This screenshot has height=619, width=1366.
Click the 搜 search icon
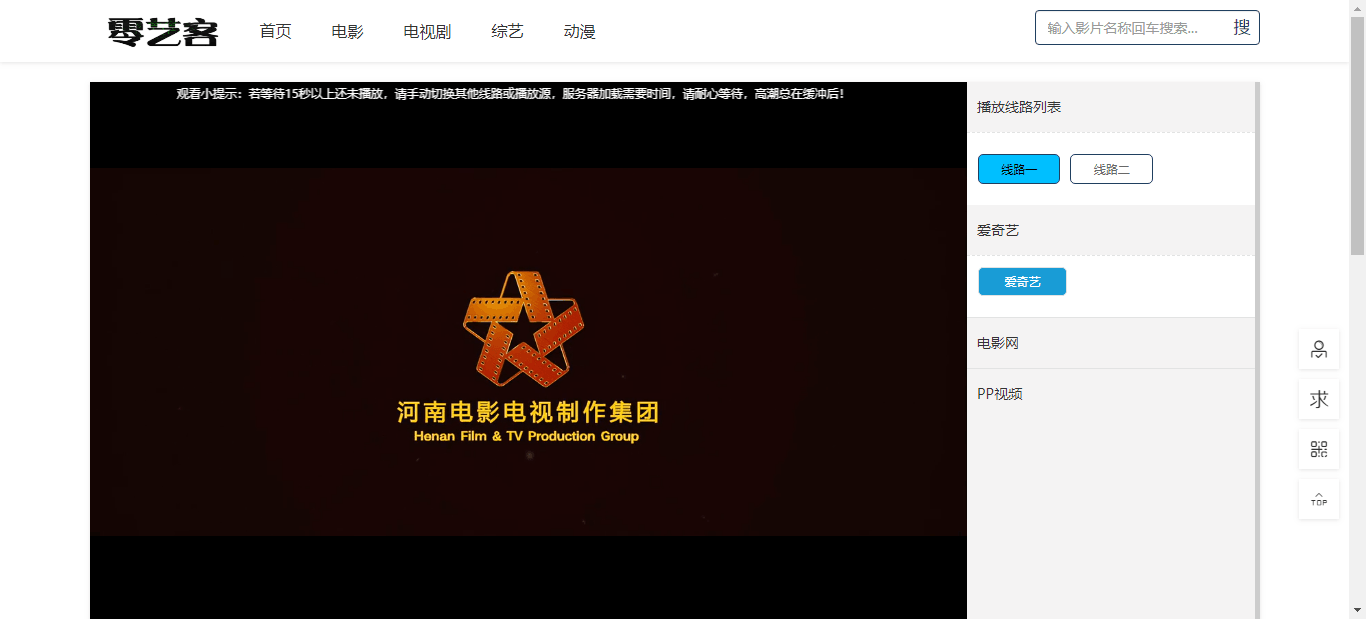[1241, 27]
